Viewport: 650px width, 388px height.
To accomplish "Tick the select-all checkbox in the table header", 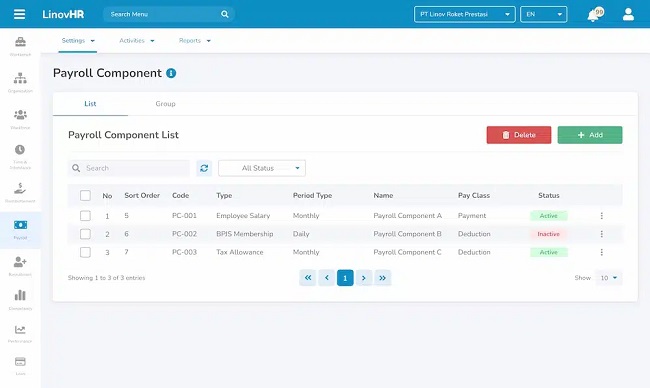I will click(85, 195).
